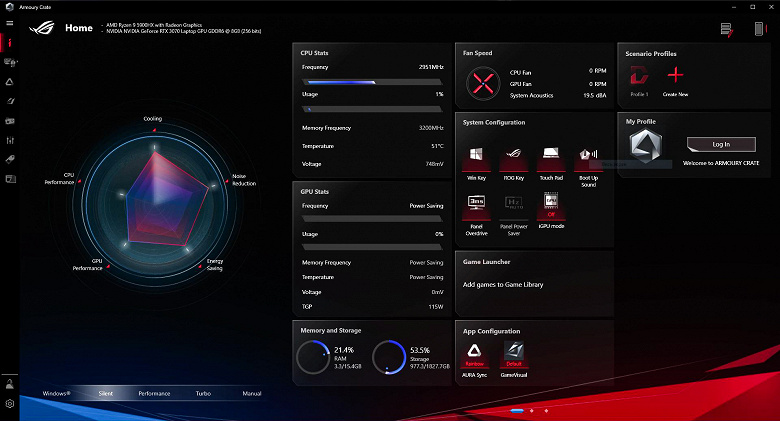Go to second page indicator dot
Image resolution: width=780 pixels, height=421 pixels.
tap(532, 411)
